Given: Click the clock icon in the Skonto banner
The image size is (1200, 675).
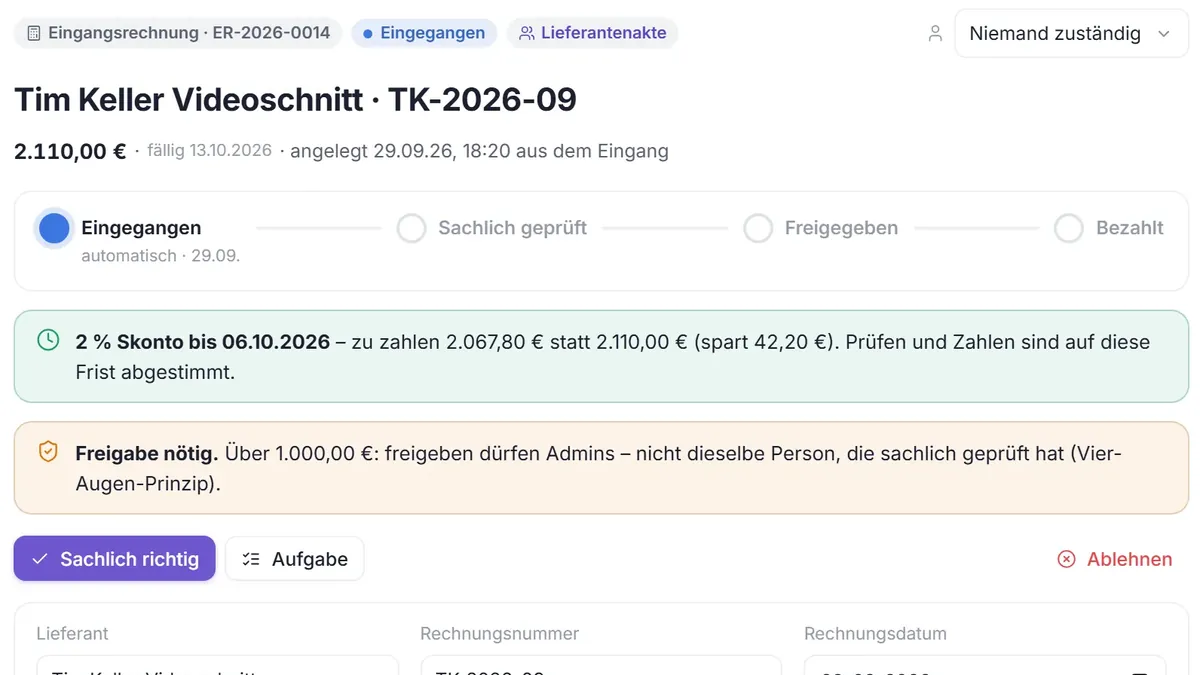Looking at the screenshot, I should (48, 340).
